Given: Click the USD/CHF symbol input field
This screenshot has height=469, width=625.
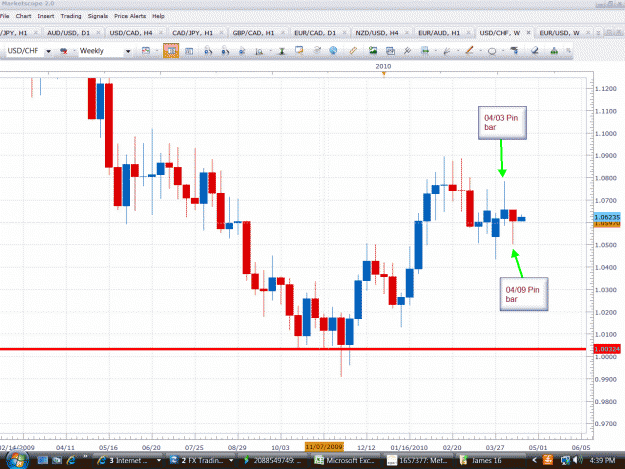Looking at the screenshot, I should pyautogui.click(x=25, y=51).
